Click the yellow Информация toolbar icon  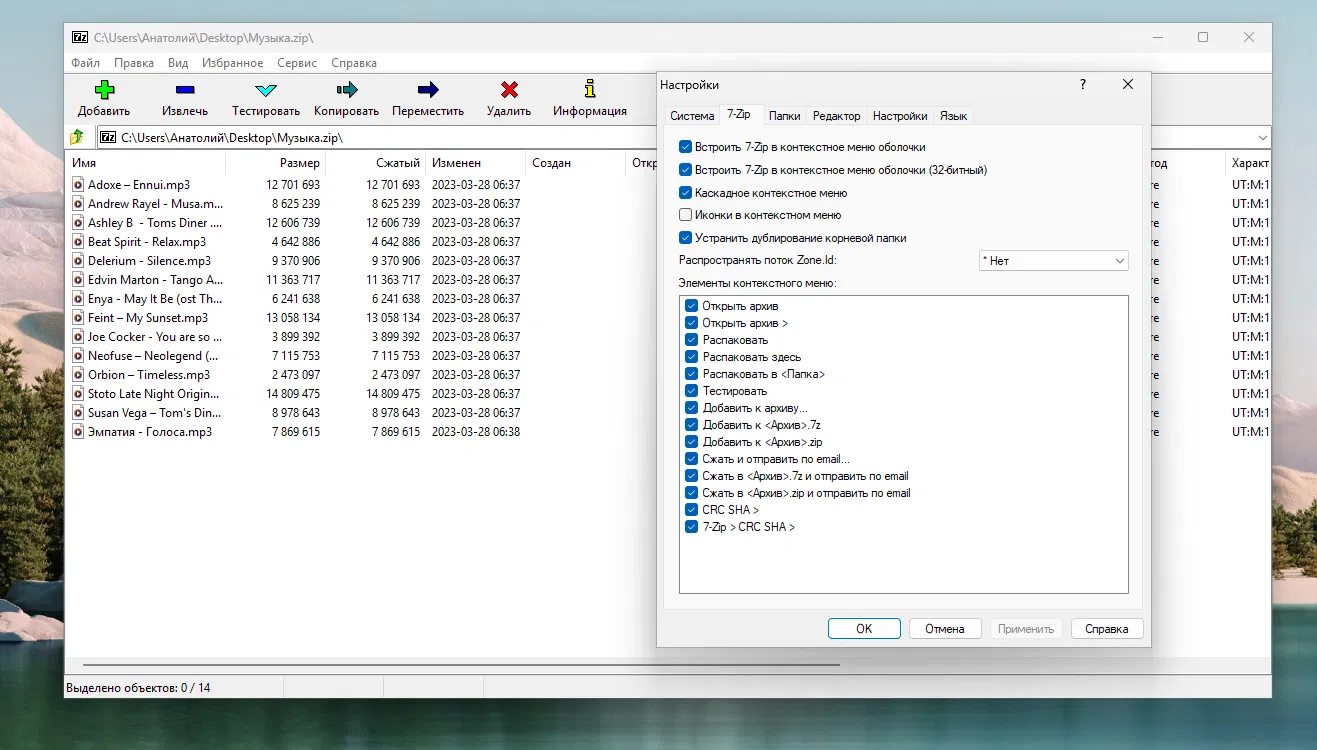590,90
